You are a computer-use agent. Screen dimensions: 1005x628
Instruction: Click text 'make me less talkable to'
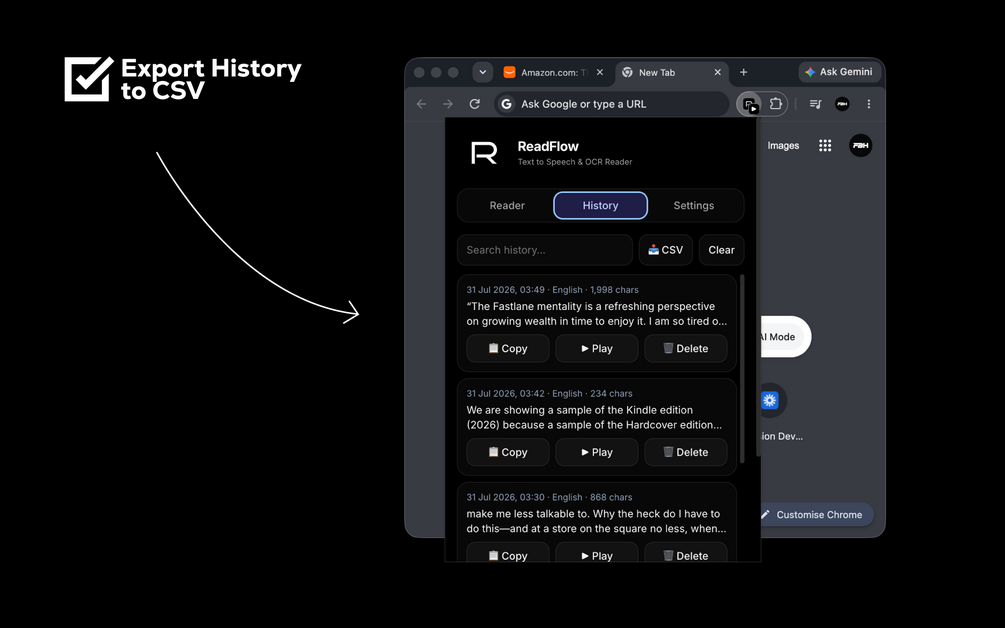[528, 514]
